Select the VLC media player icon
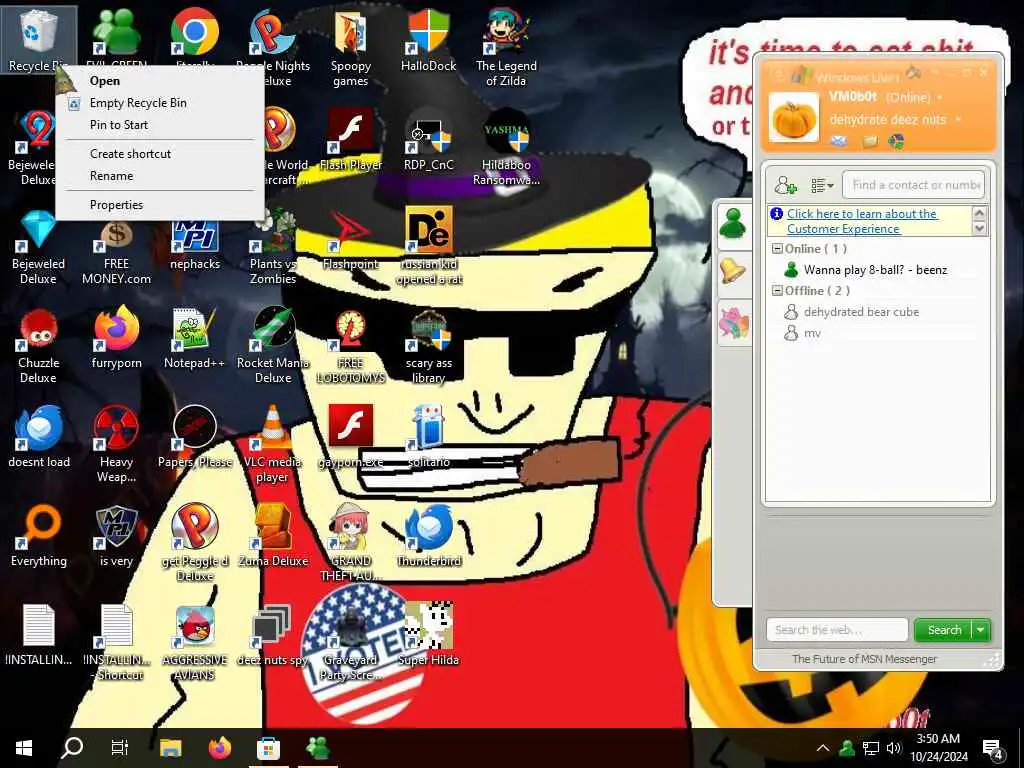1024x768 pixels. (273, 445)
